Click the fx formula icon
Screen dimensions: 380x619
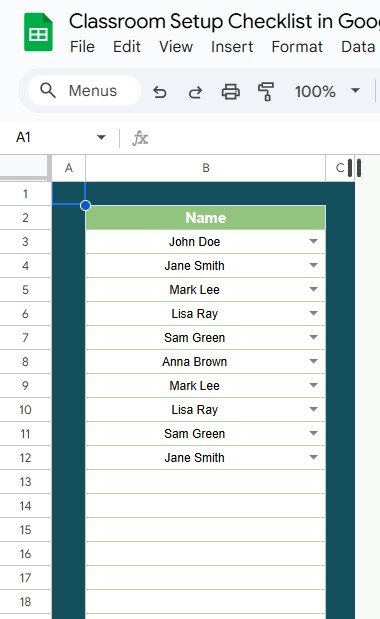click(140, 138)
